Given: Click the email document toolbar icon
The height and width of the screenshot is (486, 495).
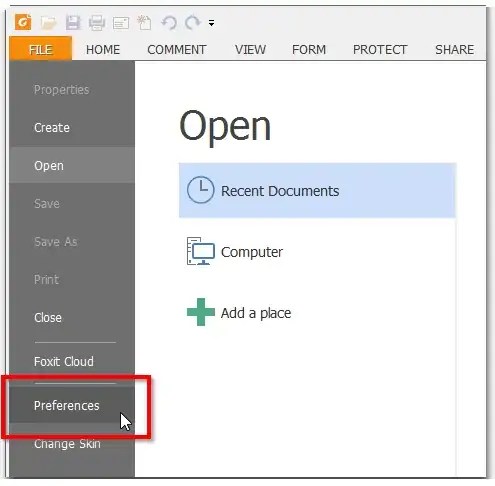Looking at the screenshot, I should click(x=121, y=23).
